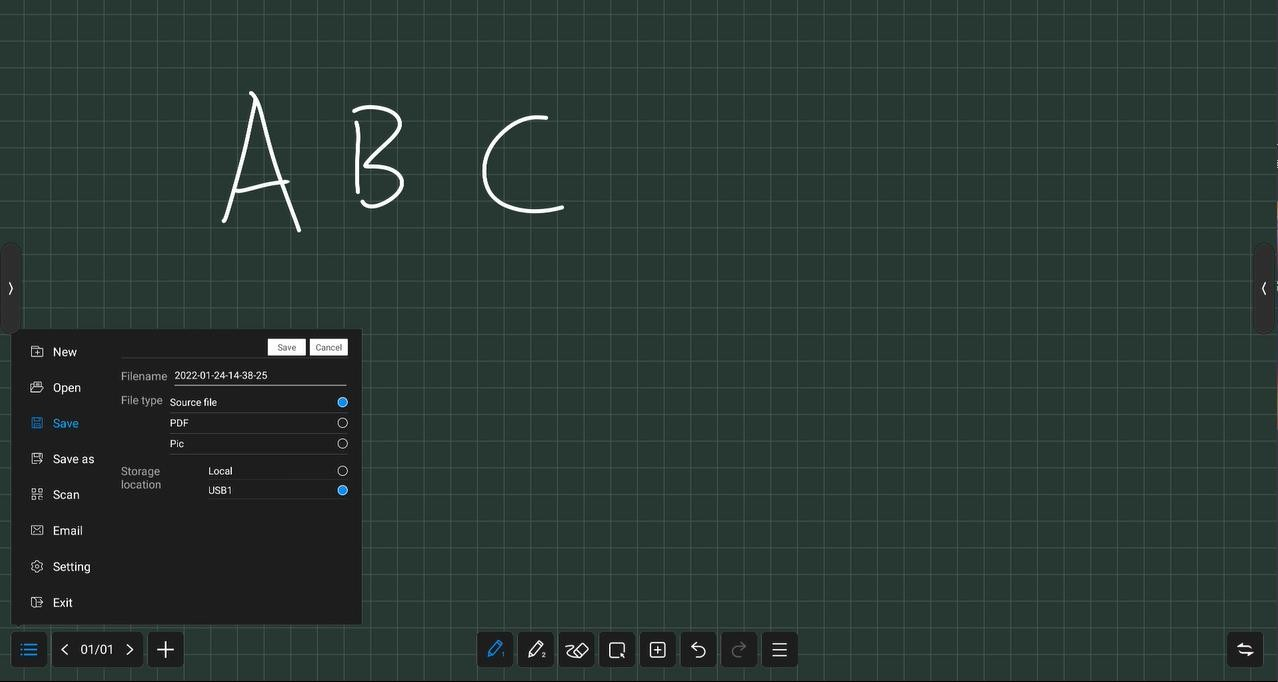Image resolution: width=1278 pixels, height=682 pixels.
Task: Expand the right edge side panel arrow
Action: click(x=1264, y=288)
